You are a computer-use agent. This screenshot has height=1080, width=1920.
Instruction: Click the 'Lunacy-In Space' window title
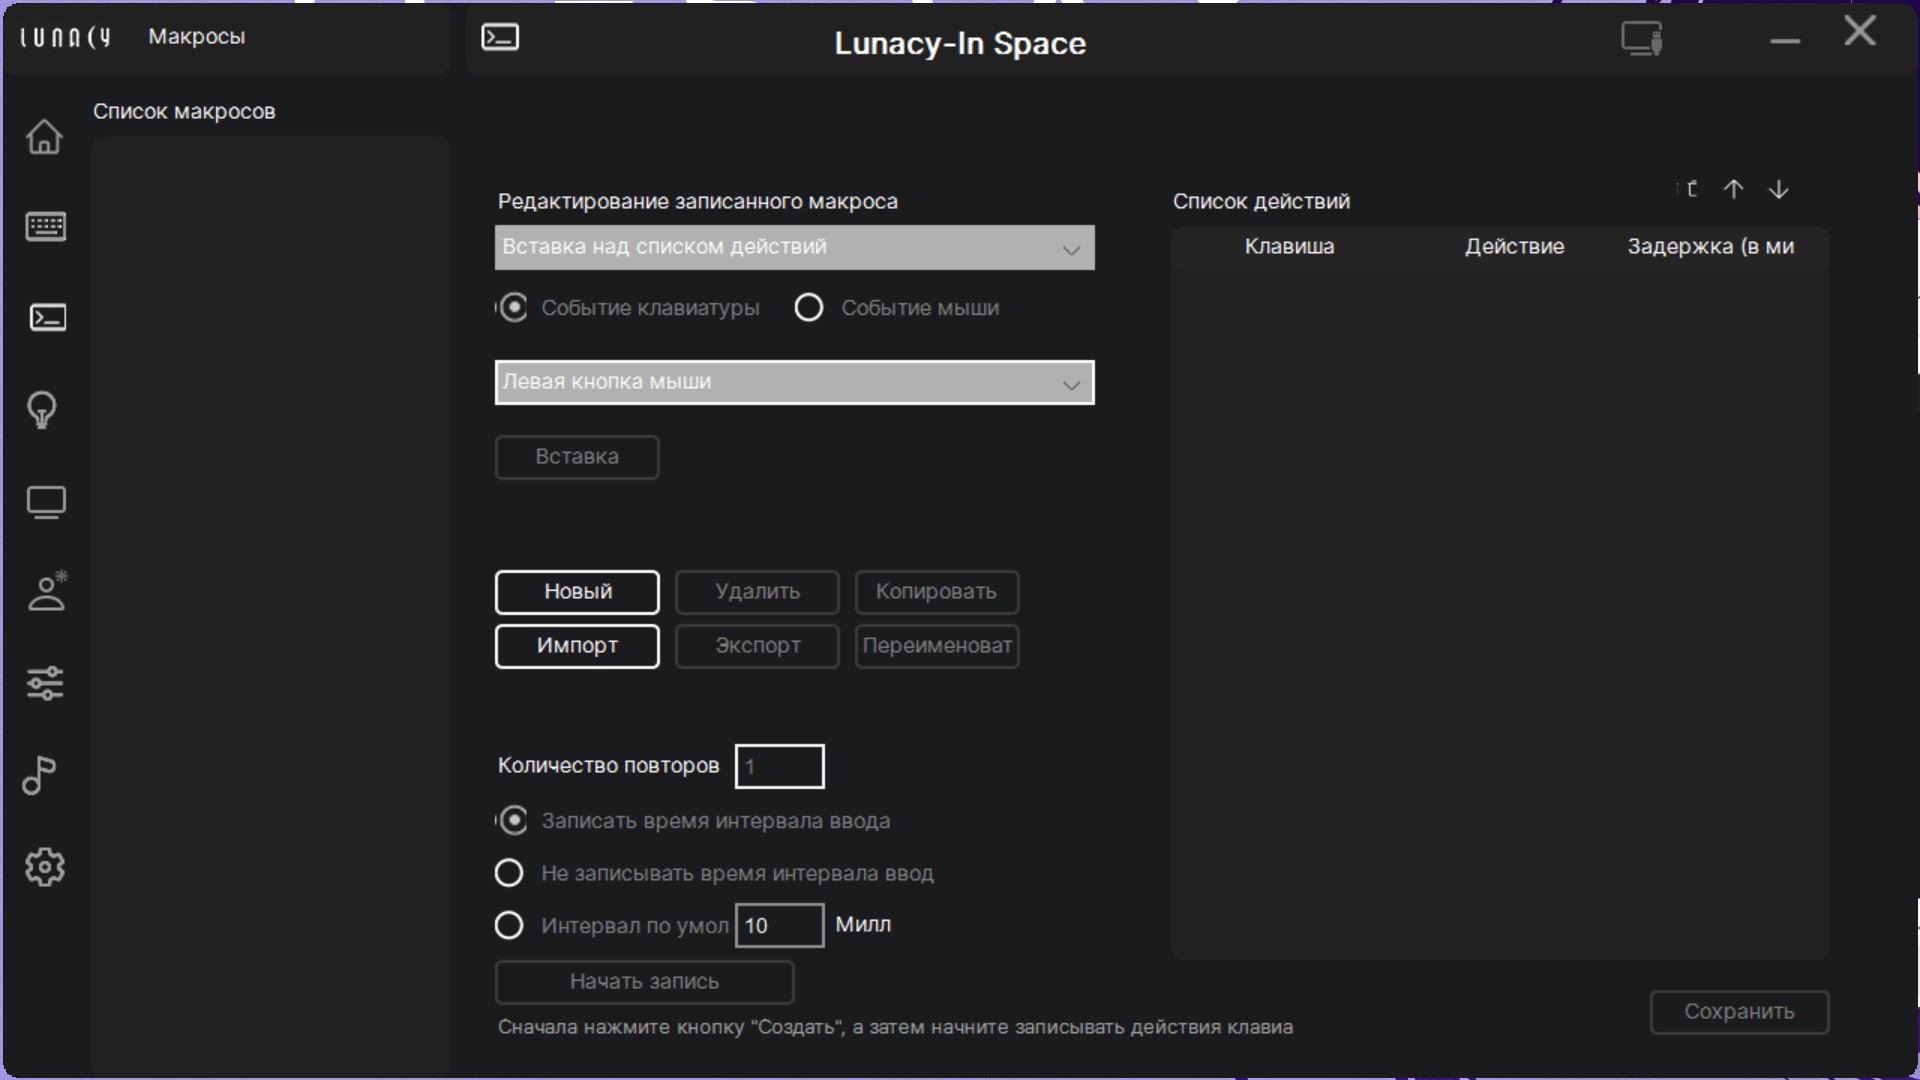coord(960,44)
